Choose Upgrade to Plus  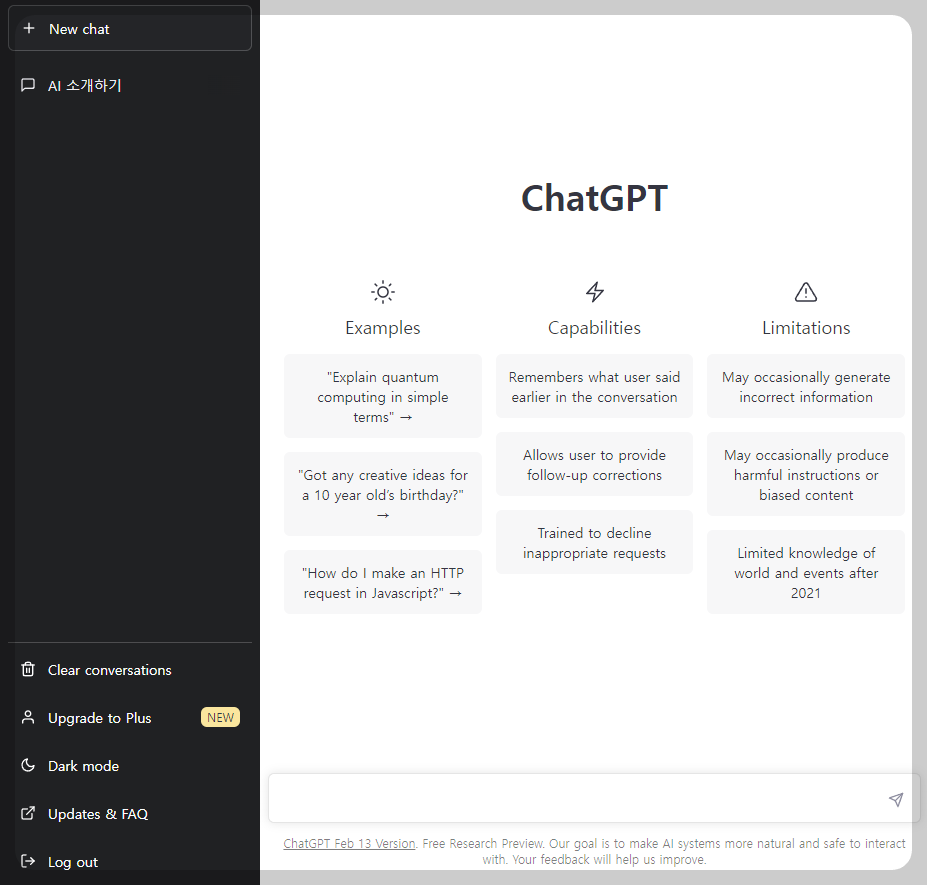tap(130, 718)
